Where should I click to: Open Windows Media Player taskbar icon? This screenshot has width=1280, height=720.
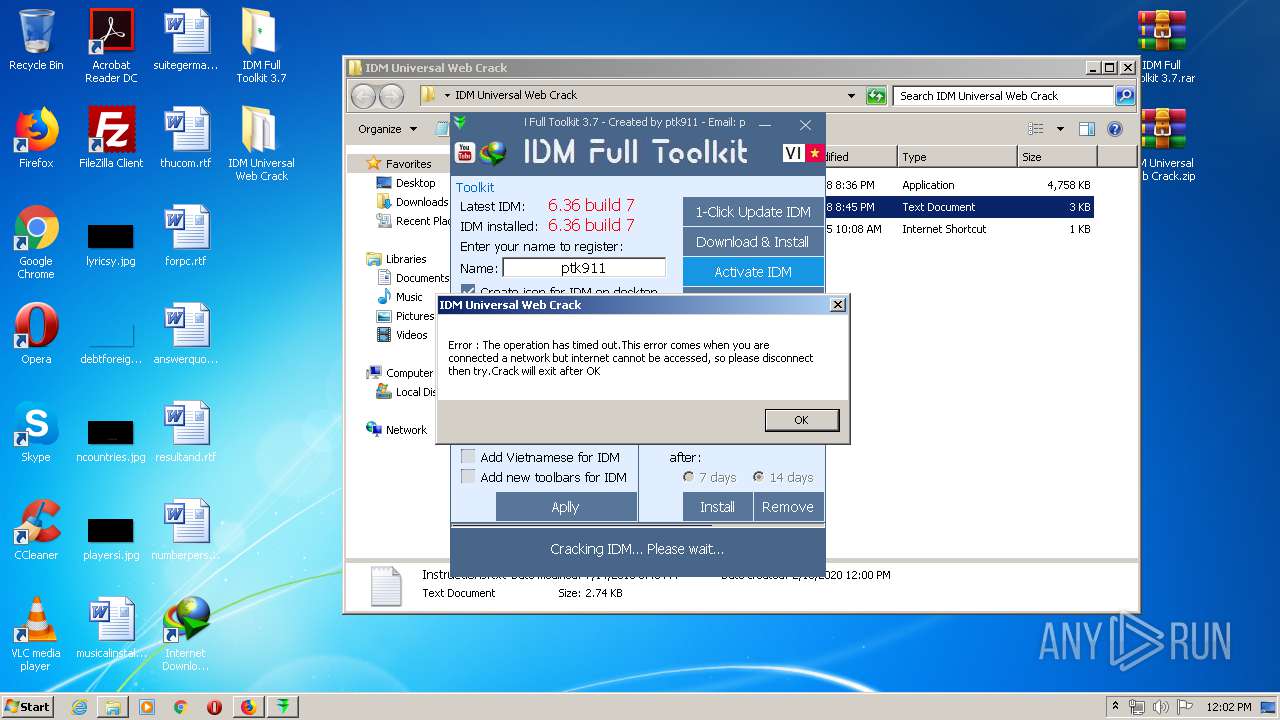147,707
